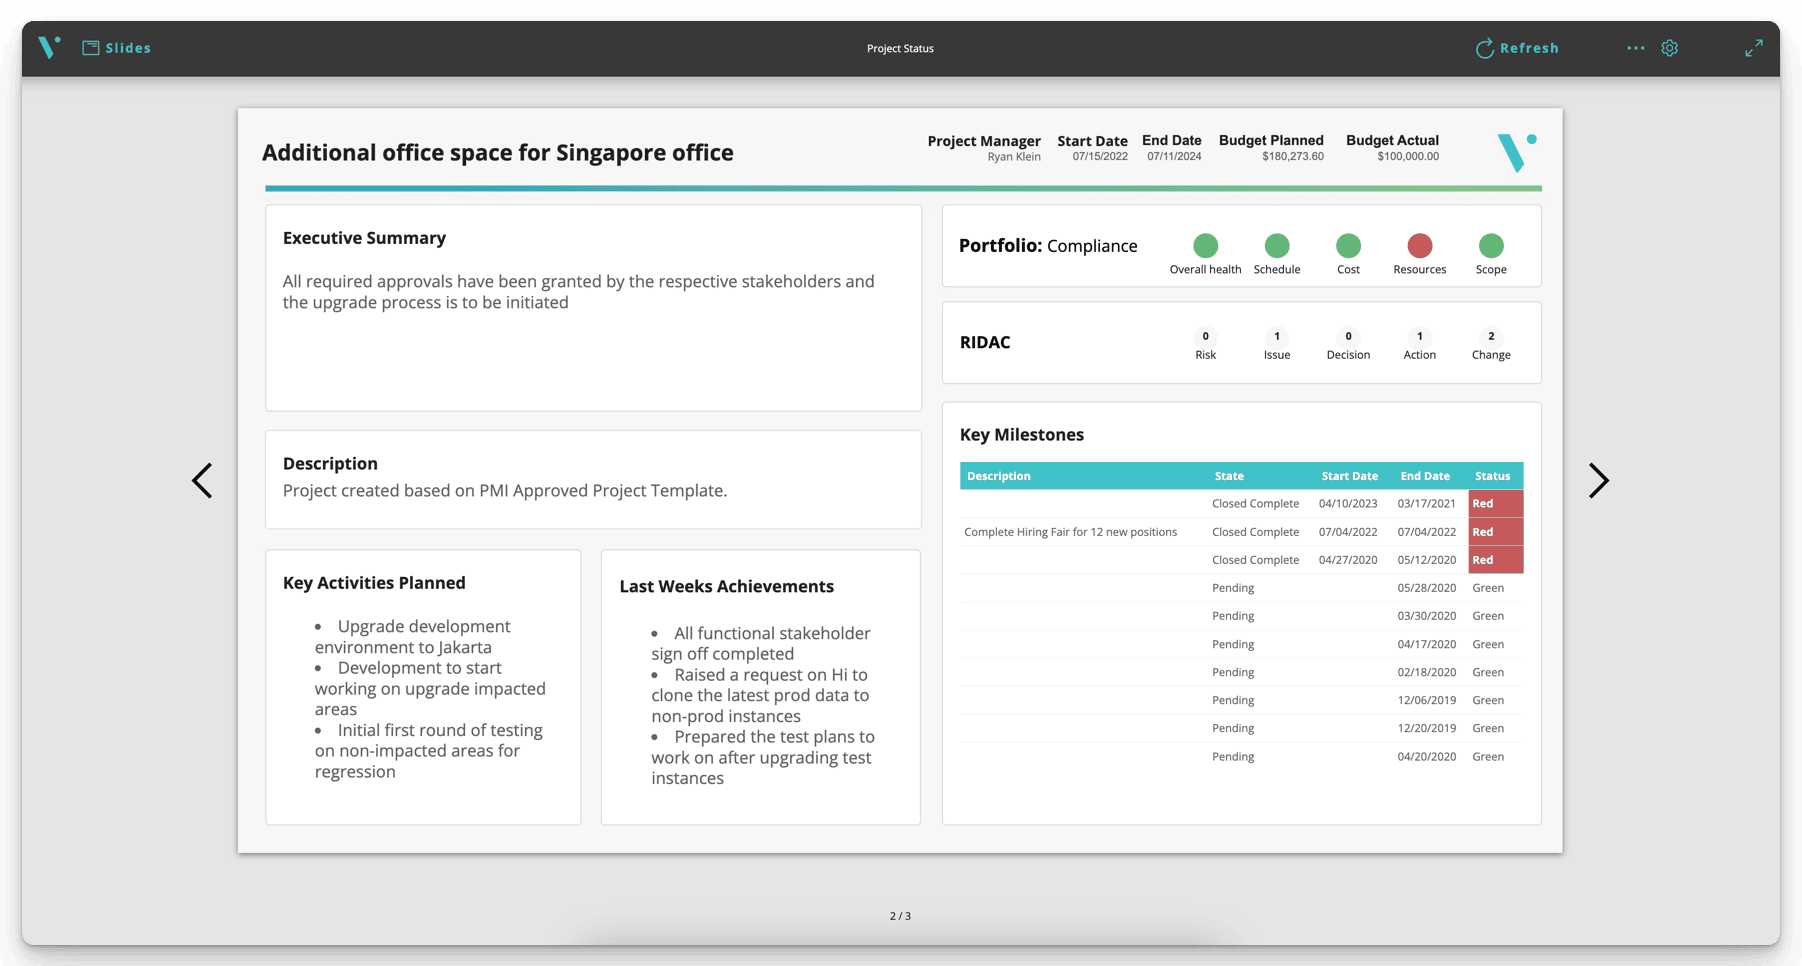Screen dimensions: 1802x966
Task: Click the Key Milestones heading
Action: 1022,435
